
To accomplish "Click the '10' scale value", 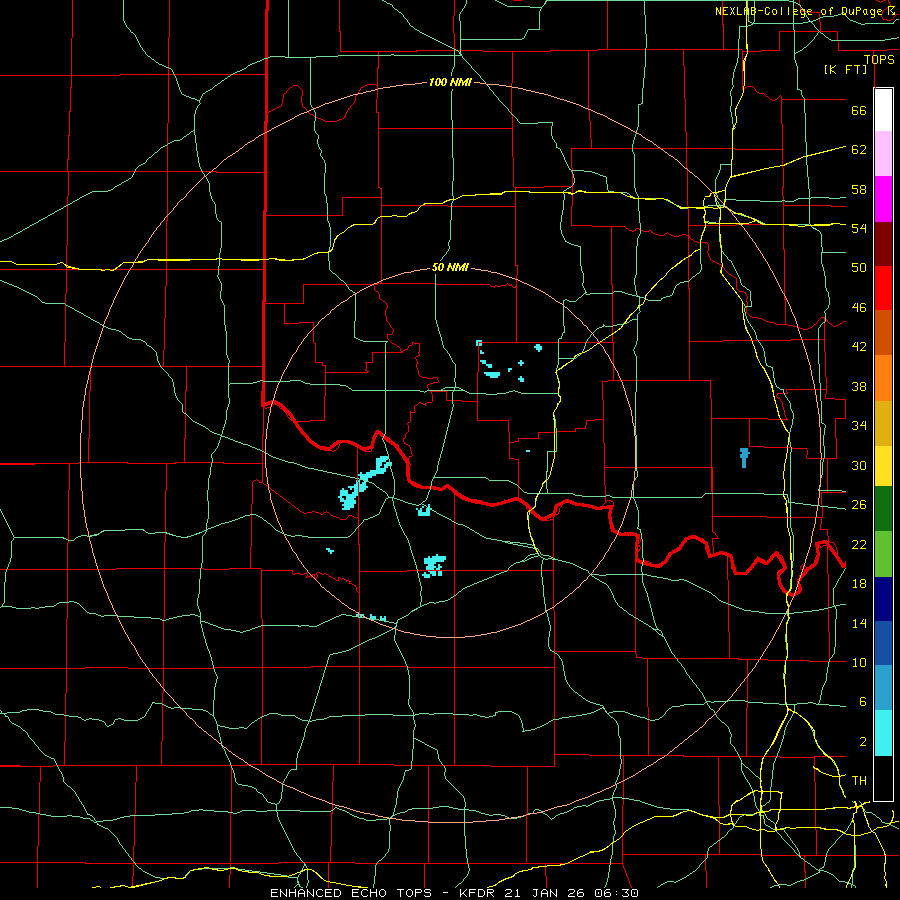I will (x=859, y=663).
